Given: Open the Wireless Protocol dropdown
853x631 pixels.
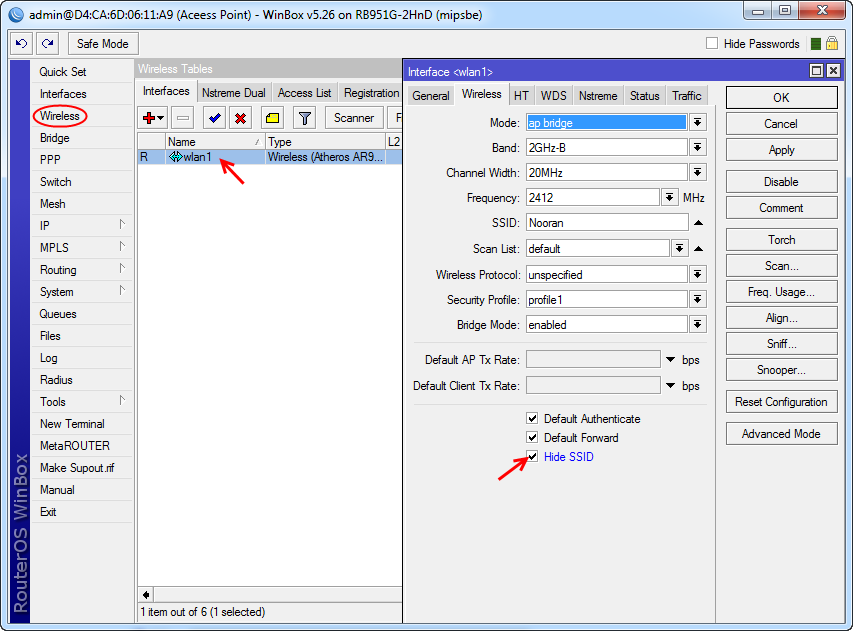Looking at the screenshot, I should 697,275.
